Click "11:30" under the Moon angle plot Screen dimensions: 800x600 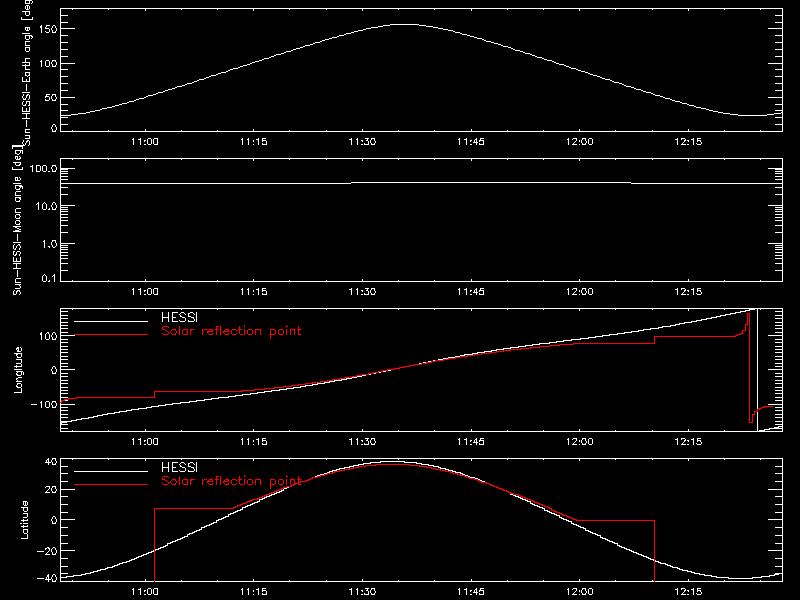pyautogui.click(x=362, y=292)
